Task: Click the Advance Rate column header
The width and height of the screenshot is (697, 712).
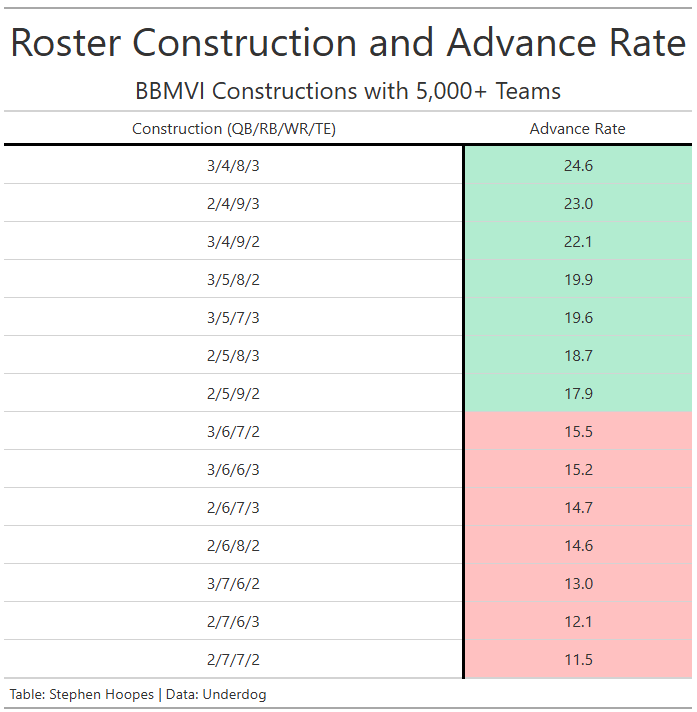Action: click(x=577, y=129)
